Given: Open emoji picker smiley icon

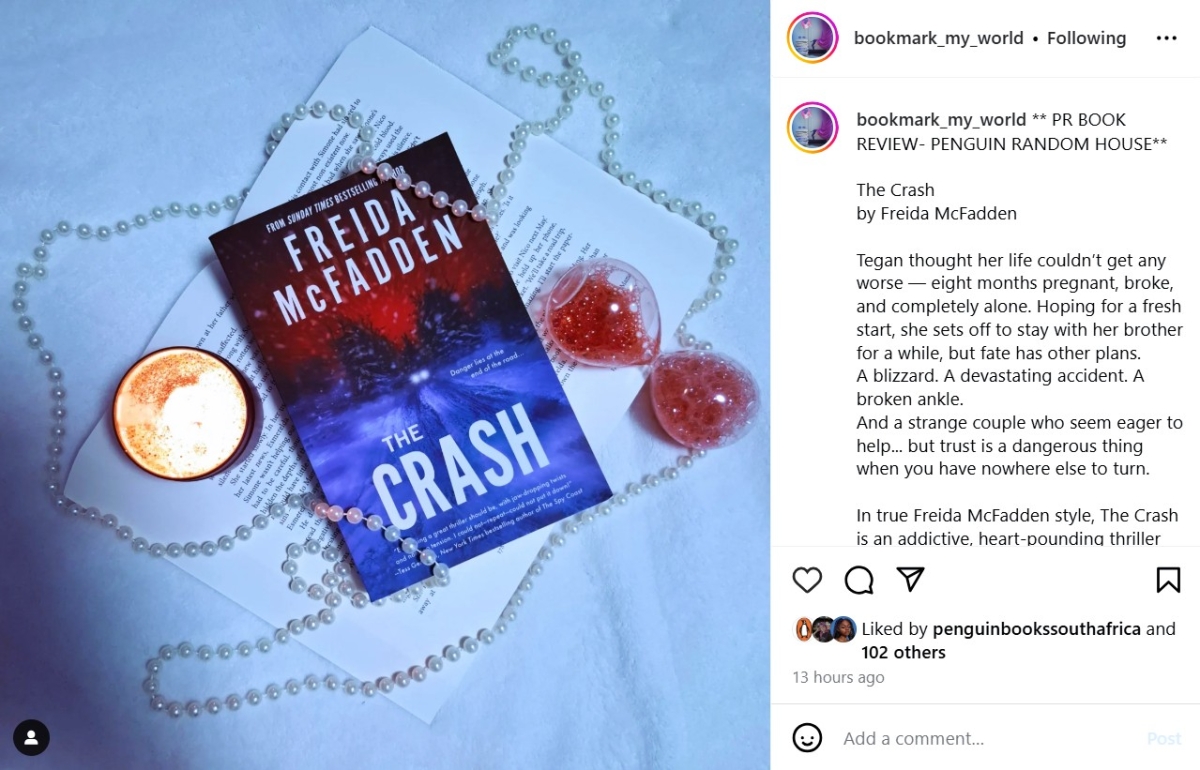Looking at the screenshot, I should [807, 738].
